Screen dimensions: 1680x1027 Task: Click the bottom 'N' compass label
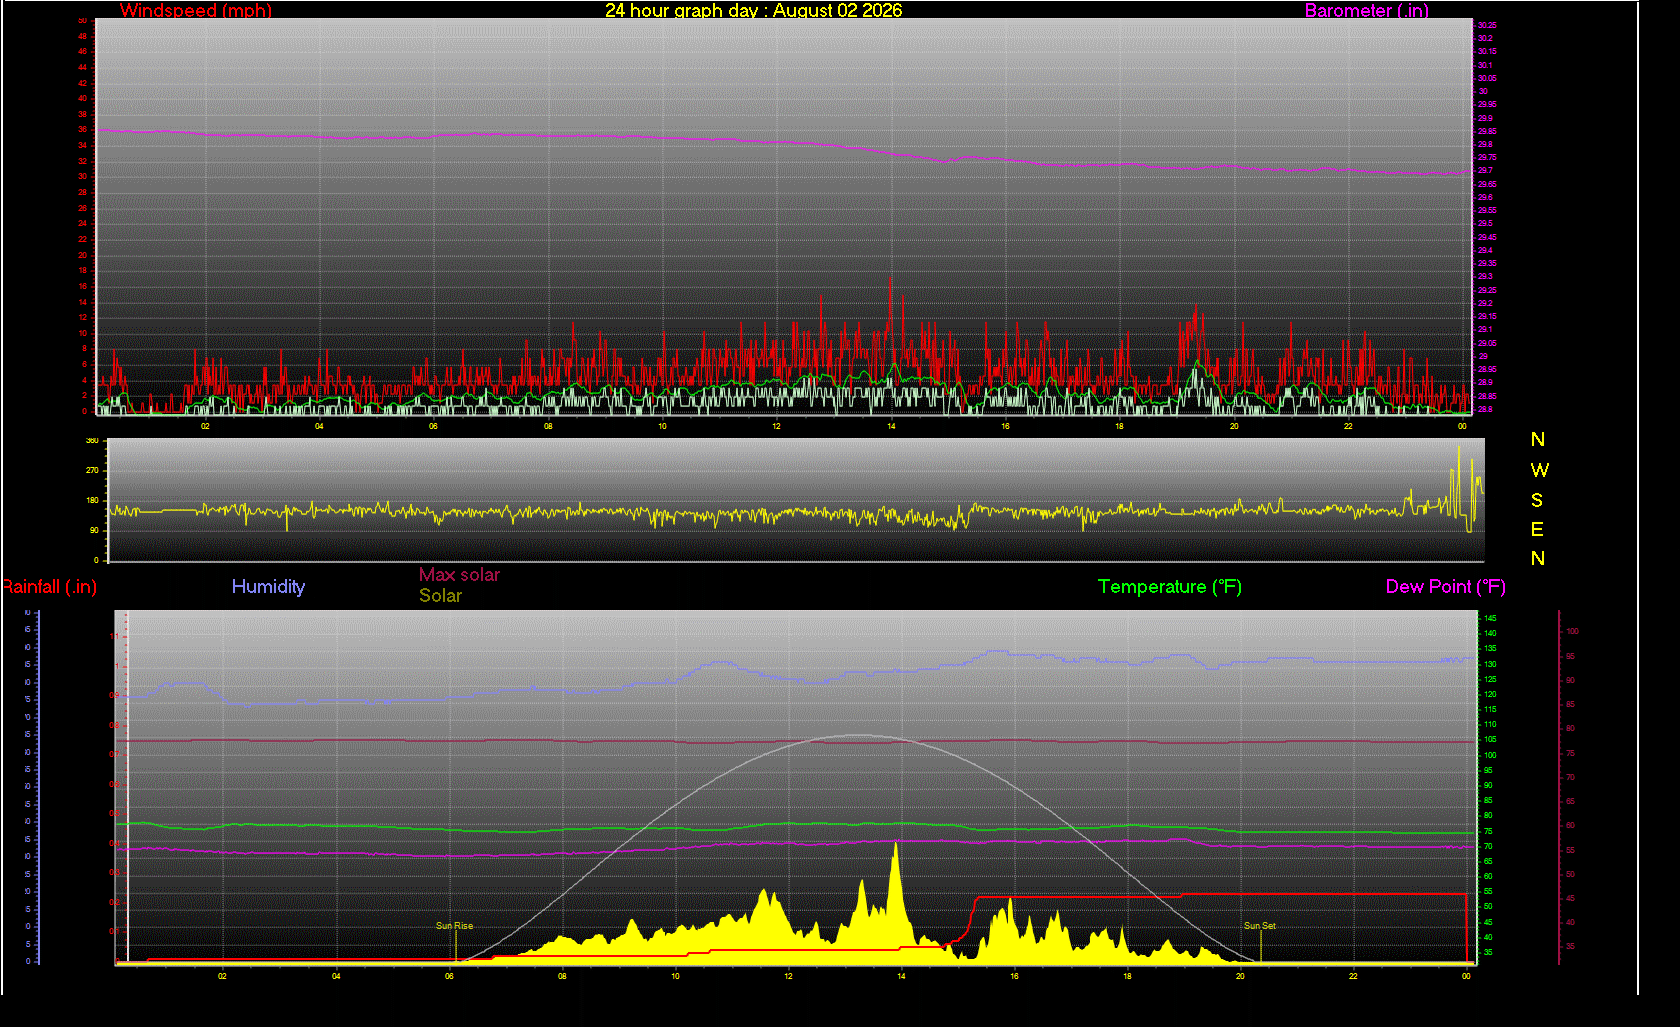(x=1538, y=559)
